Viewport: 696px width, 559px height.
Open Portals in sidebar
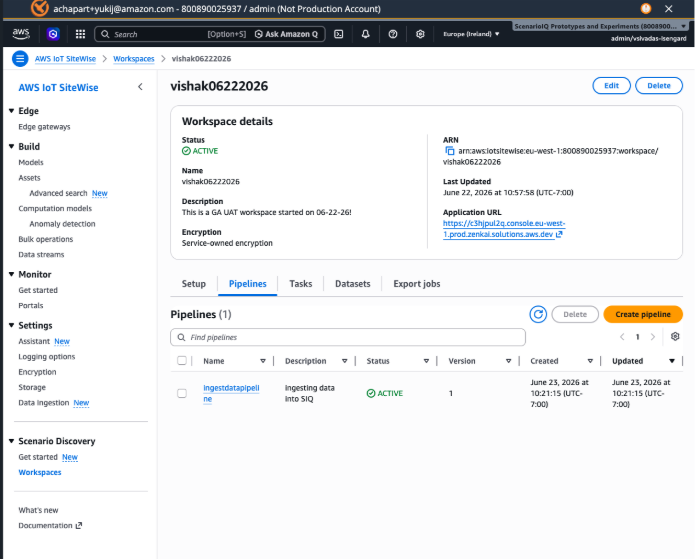click(x=31, y=305)
